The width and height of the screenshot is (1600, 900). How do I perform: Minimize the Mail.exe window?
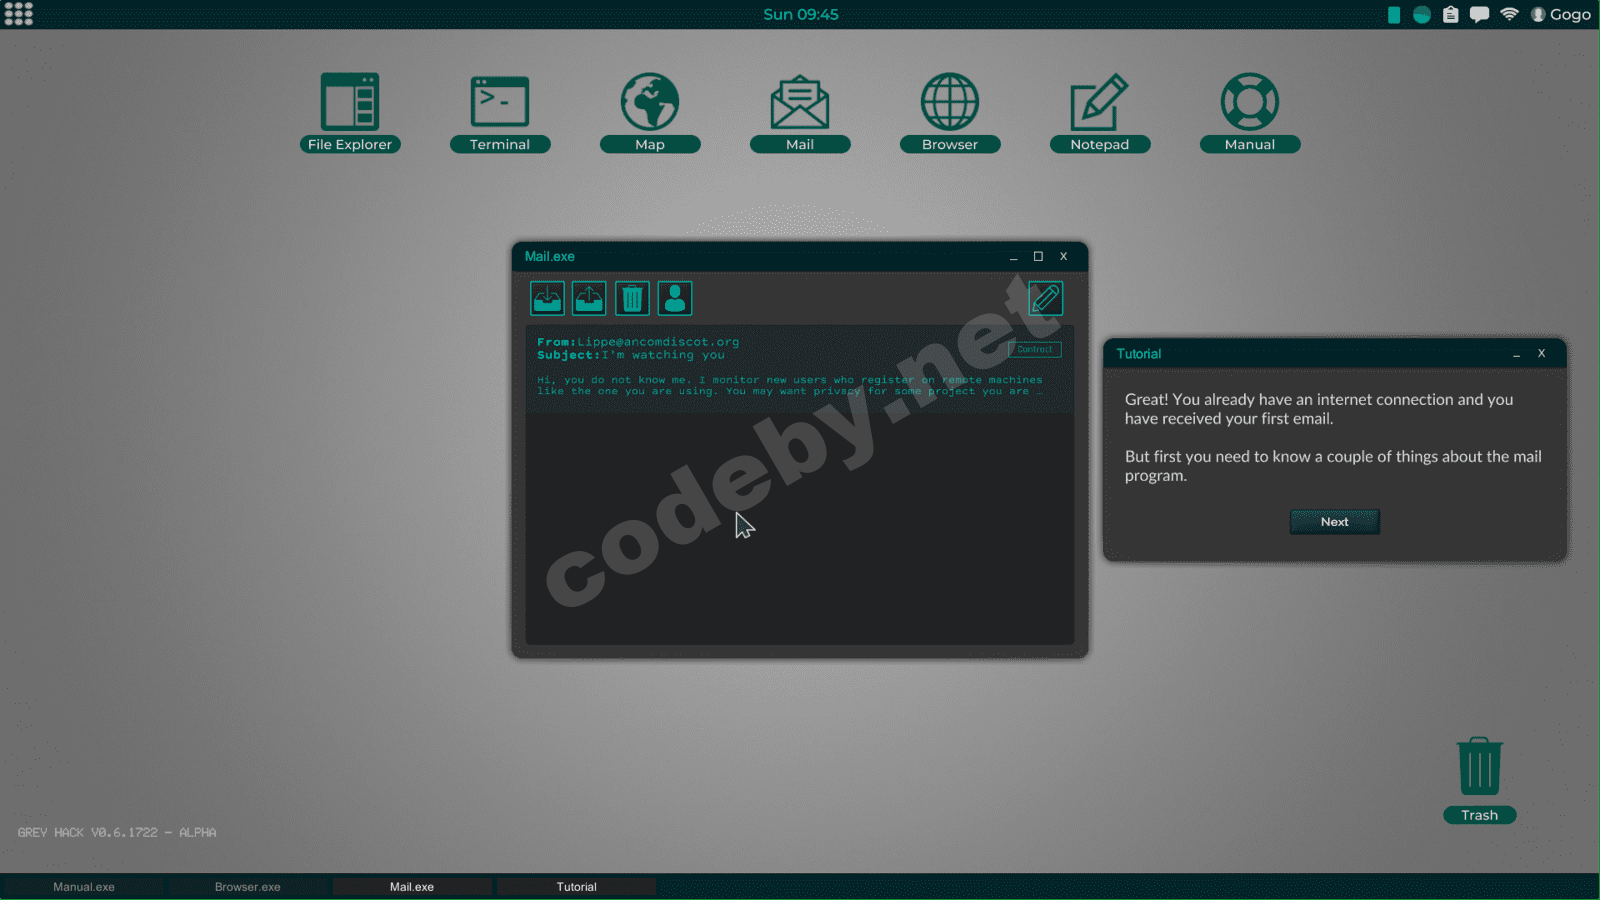click(x=1013, y=257)
